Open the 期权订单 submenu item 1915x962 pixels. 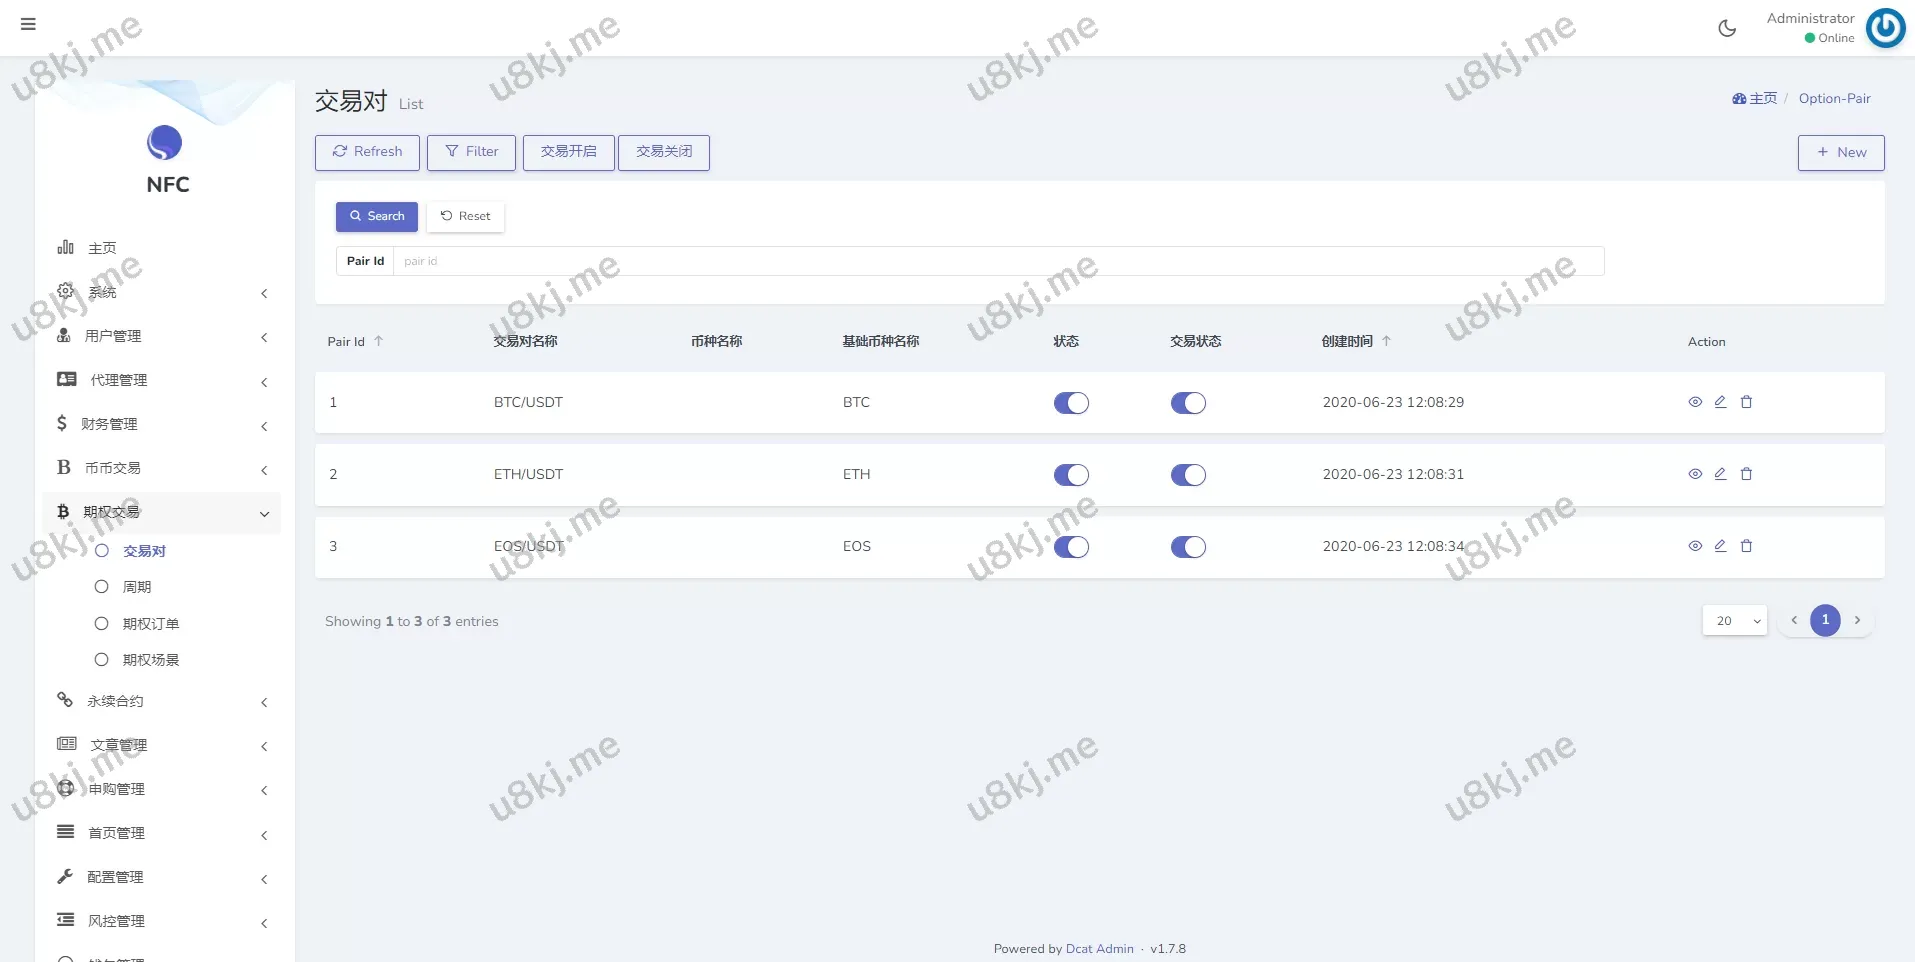coord(150,624)
